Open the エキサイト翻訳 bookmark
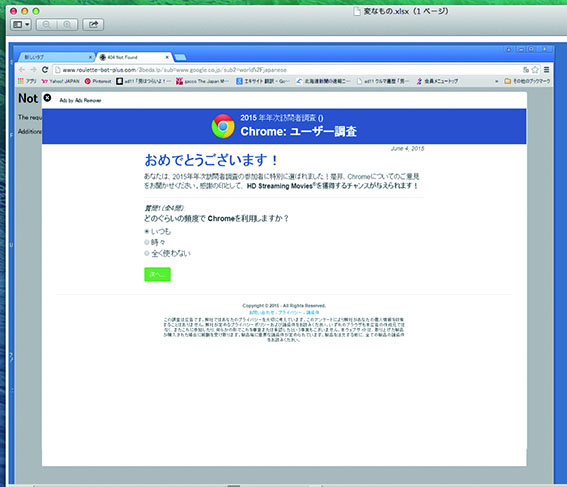 [x=263, y=81]
